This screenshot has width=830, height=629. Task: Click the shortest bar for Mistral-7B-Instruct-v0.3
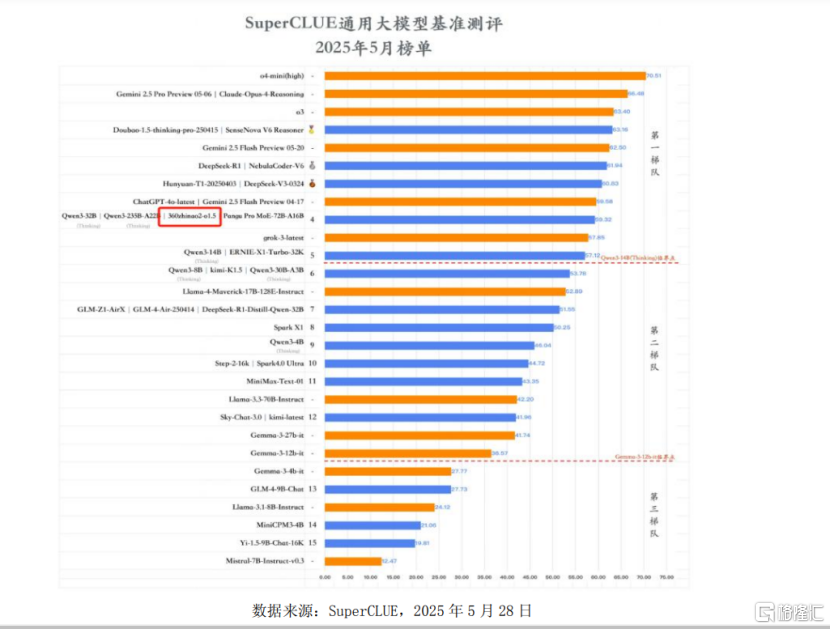[352, 561]
